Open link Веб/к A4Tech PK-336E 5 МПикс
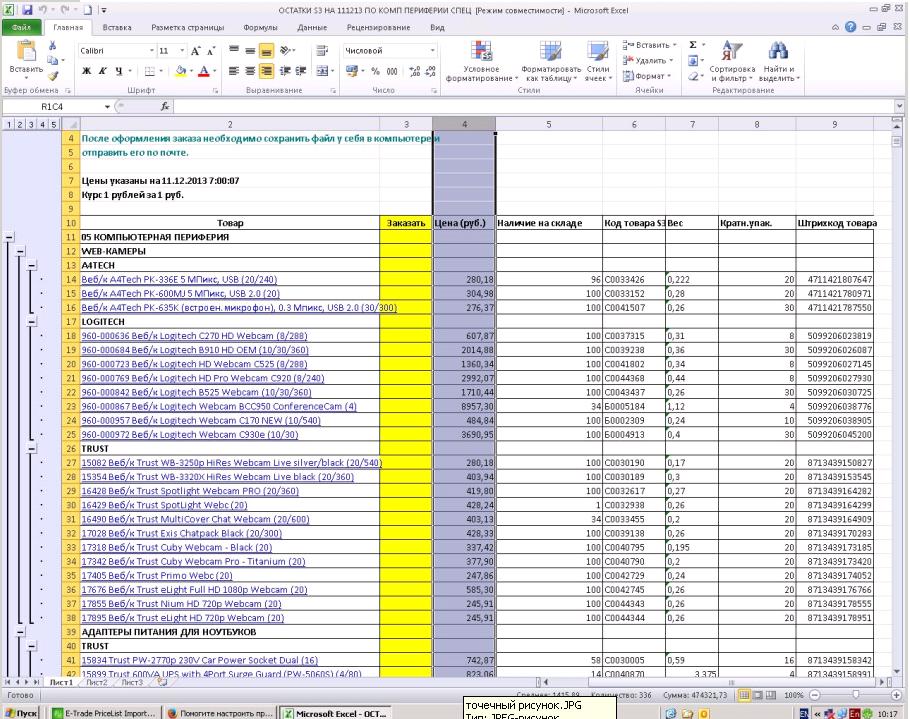 click(179, 280)
